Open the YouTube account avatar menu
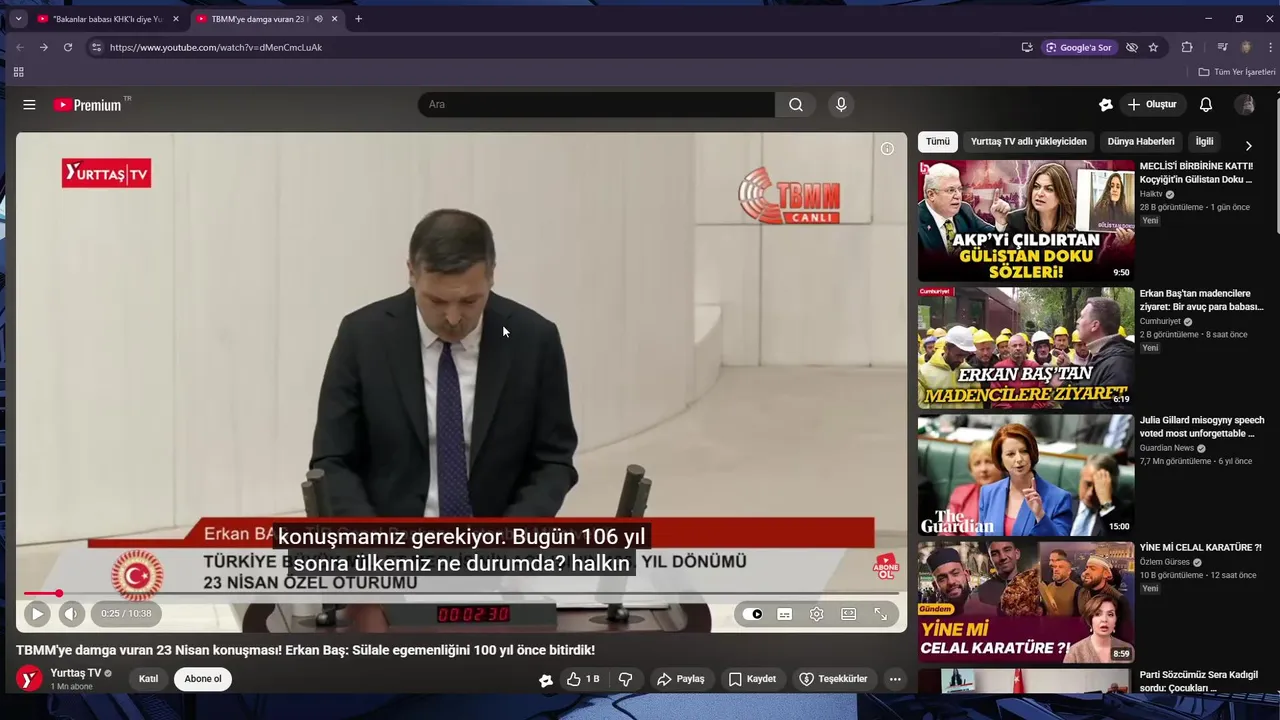1280x720 pixels. 1245,105
